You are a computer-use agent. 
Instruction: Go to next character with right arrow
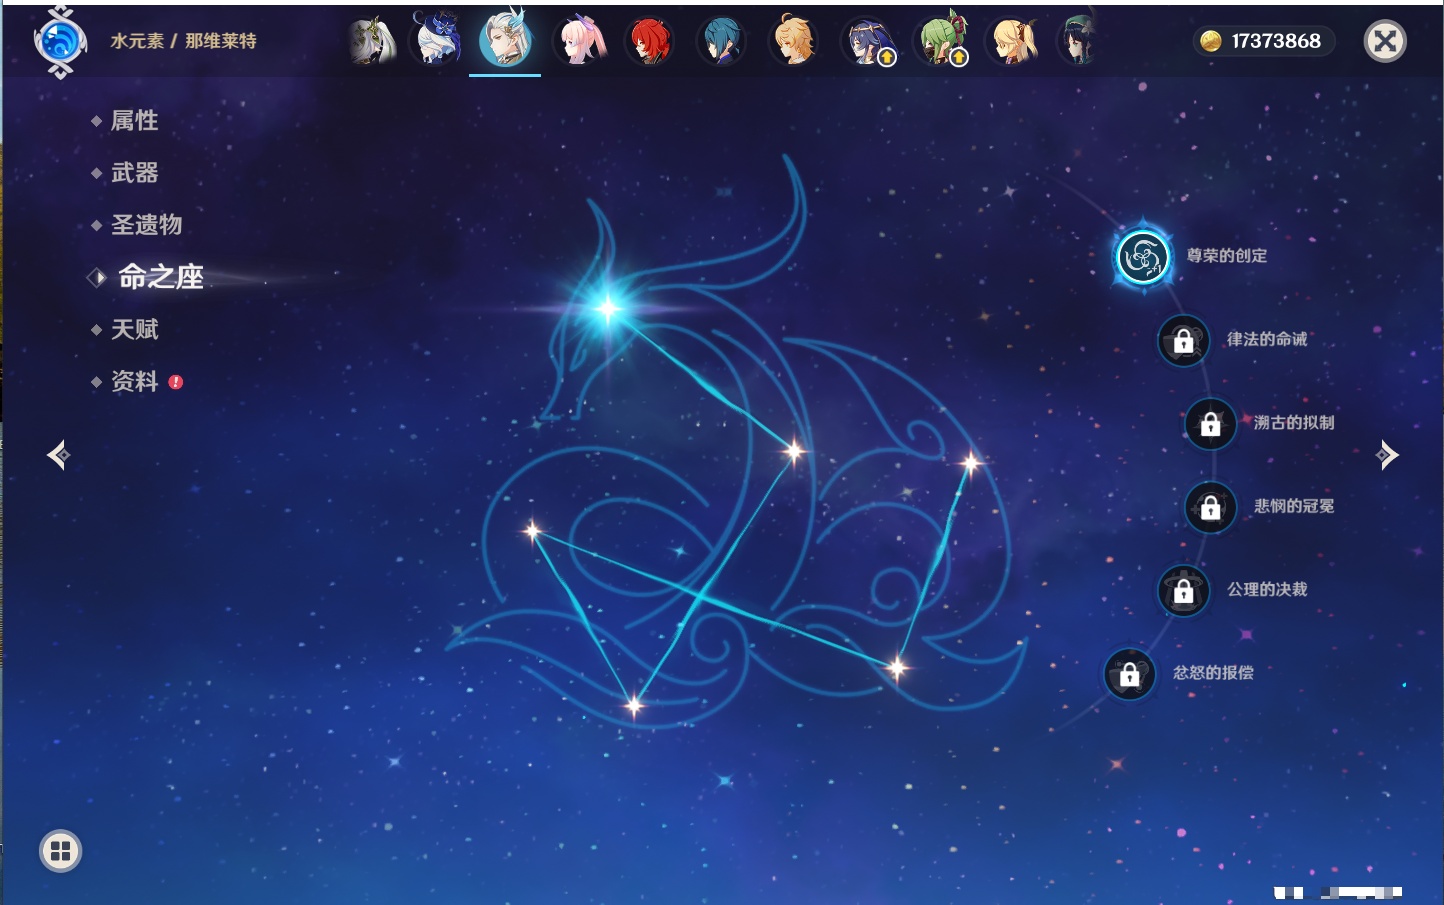tap(1387, 455)
